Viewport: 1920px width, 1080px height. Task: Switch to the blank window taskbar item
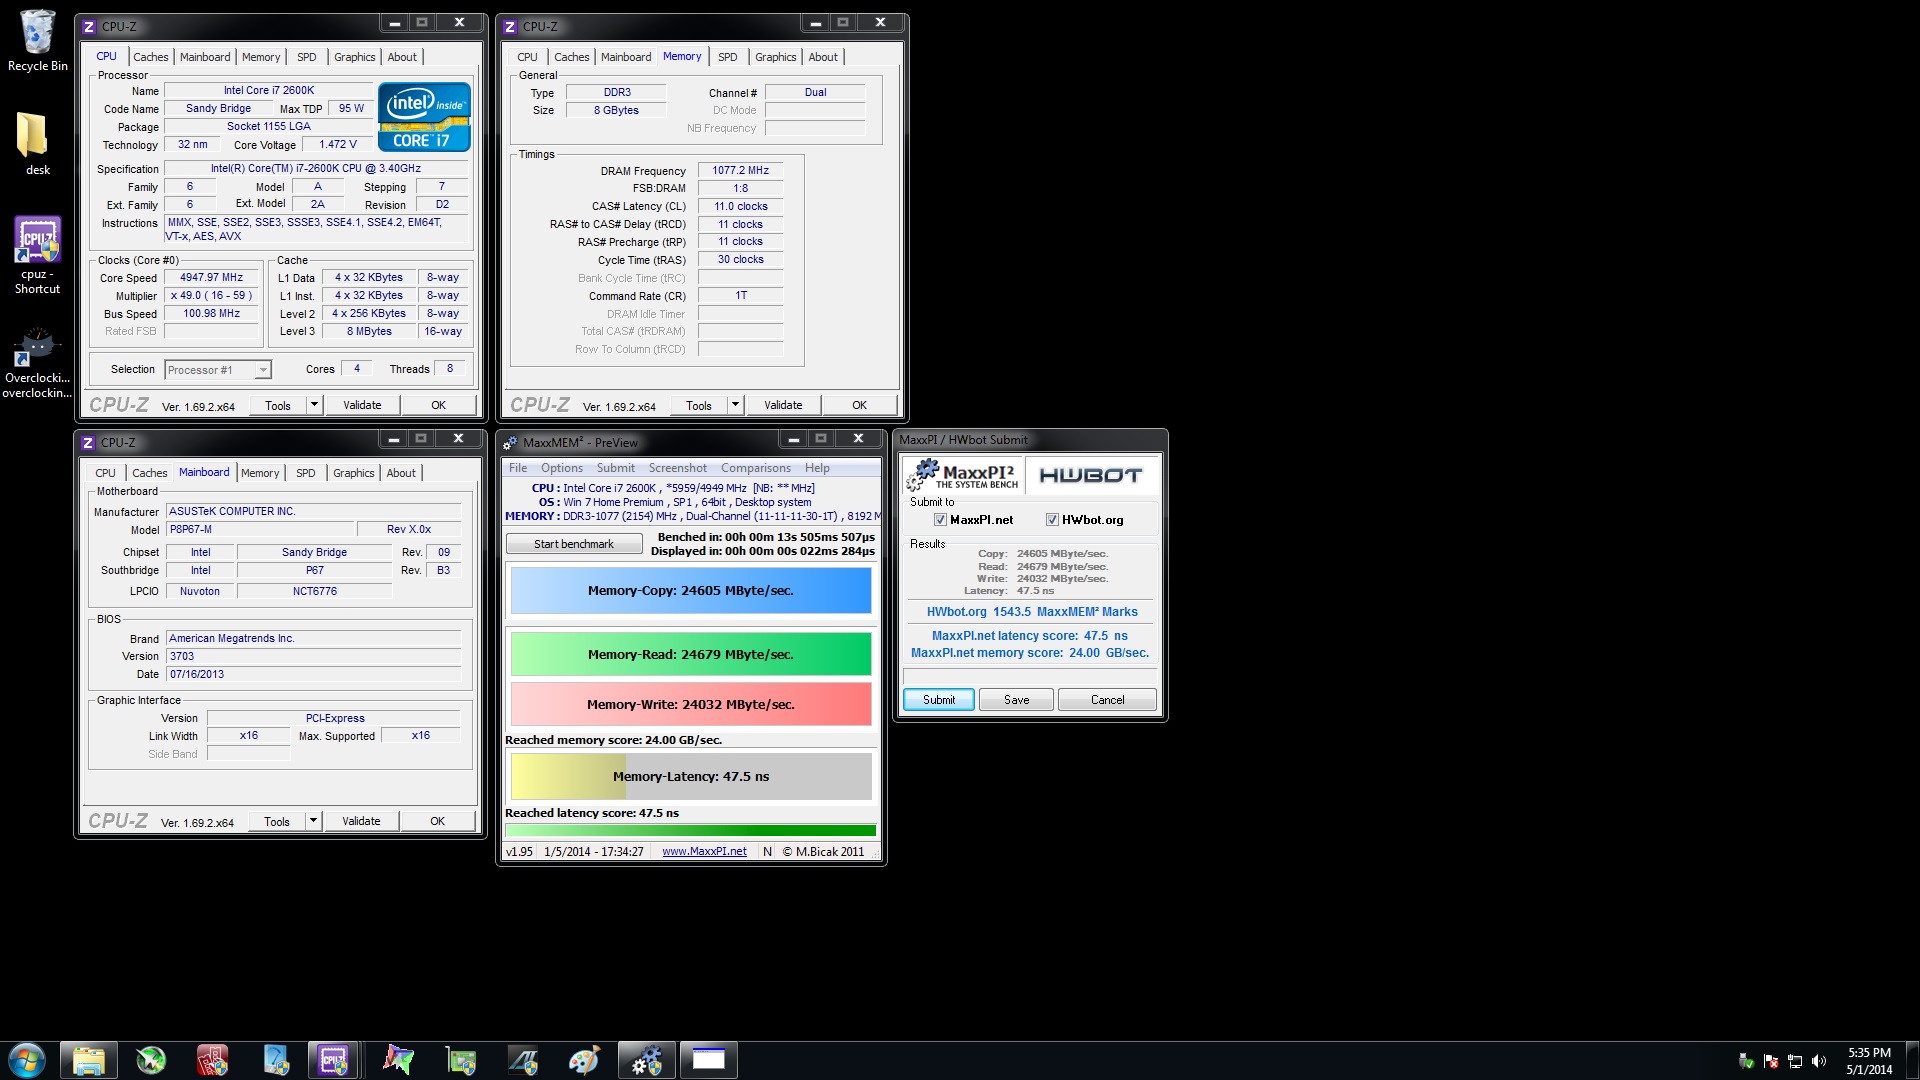(709, 1060)
